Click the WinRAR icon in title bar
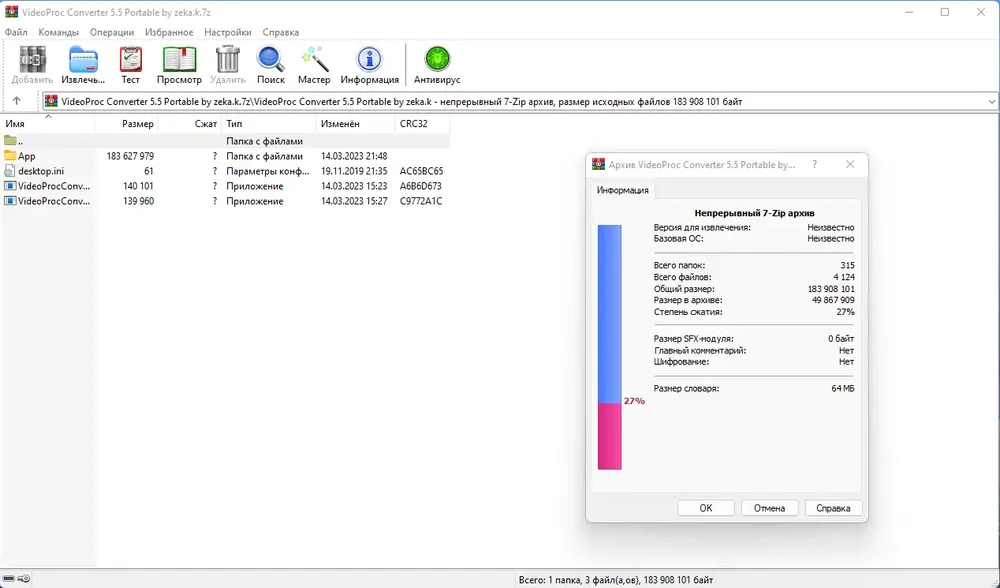 (11, 12)
